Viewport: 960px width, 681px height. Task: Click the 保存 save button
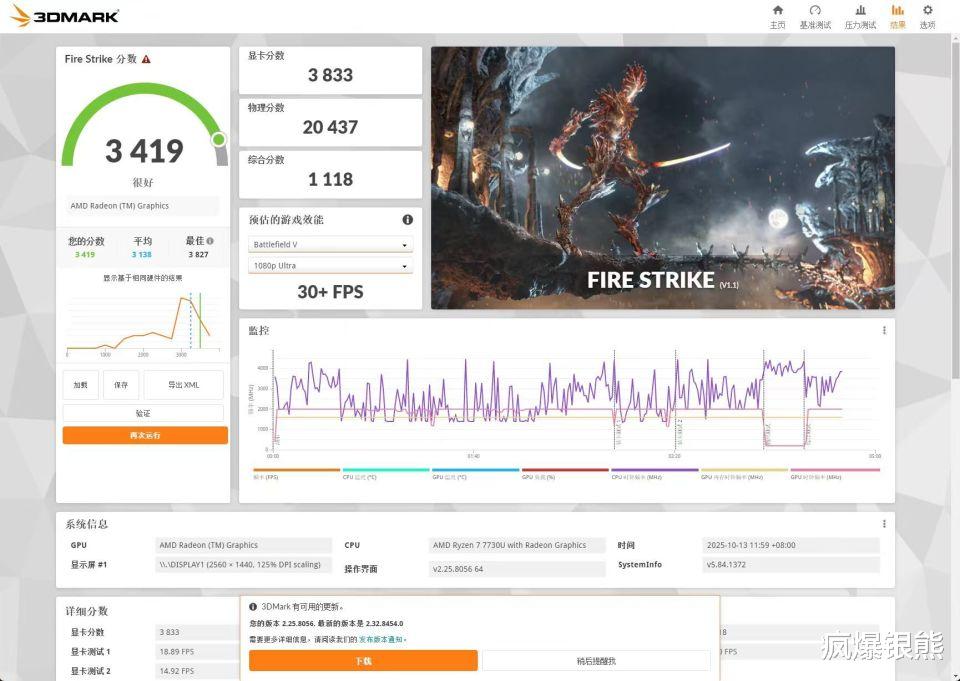tap(121, 385)
